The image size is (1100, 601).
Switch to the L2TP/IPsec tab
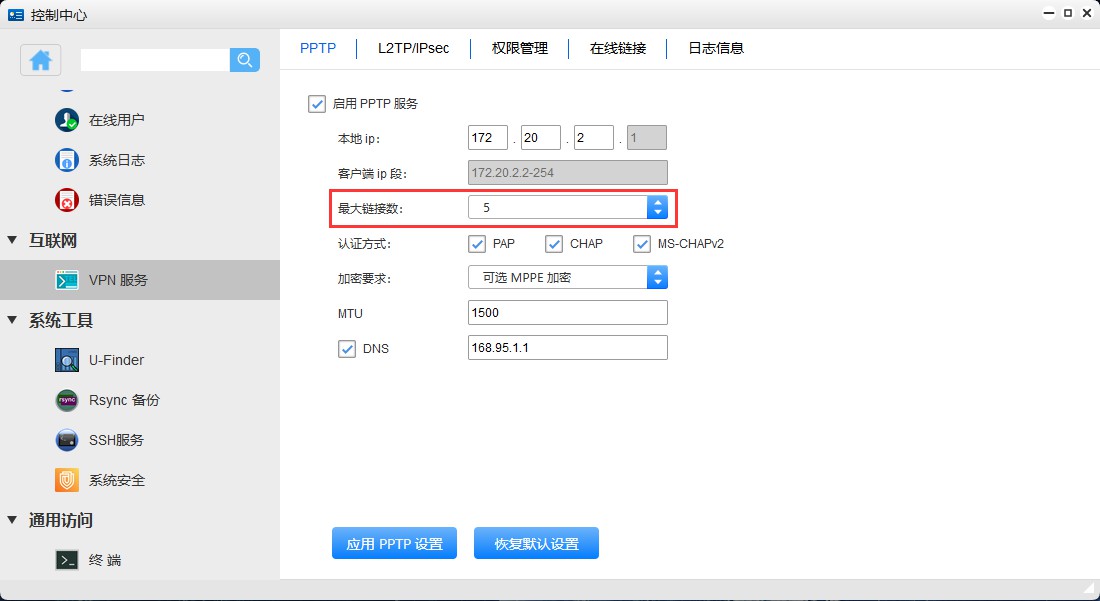pyautogui.click(x=415, y=47)
